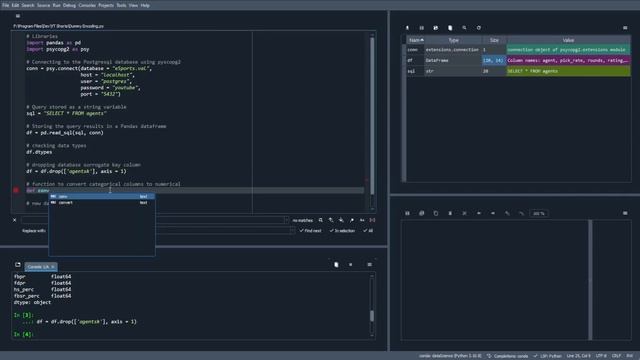Click the In selection replace button
Viewport: 640px width, 360px height.
coord(342,231)
